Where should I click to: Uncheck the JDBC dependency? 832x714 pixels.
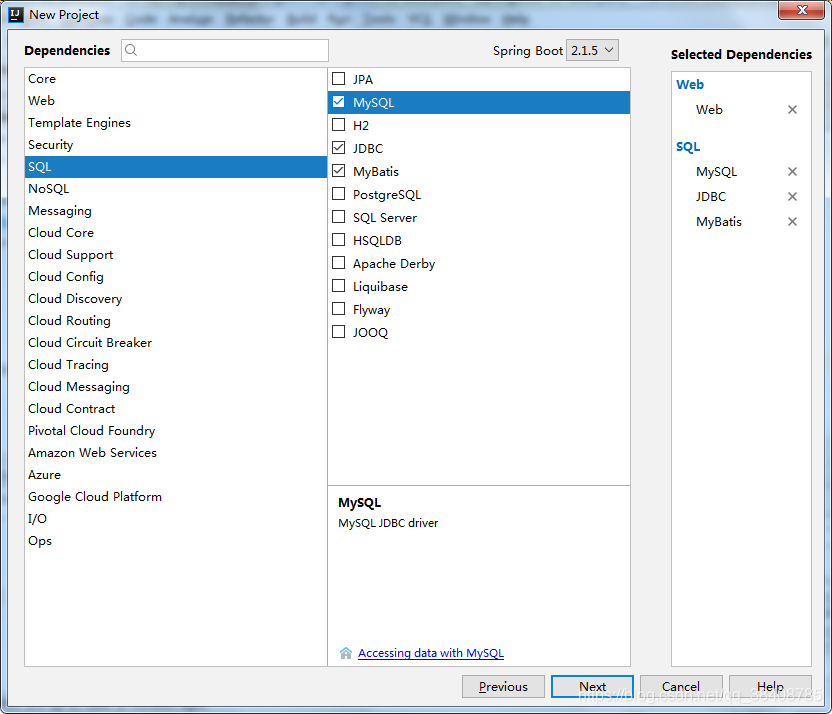[x=339, y=147]
